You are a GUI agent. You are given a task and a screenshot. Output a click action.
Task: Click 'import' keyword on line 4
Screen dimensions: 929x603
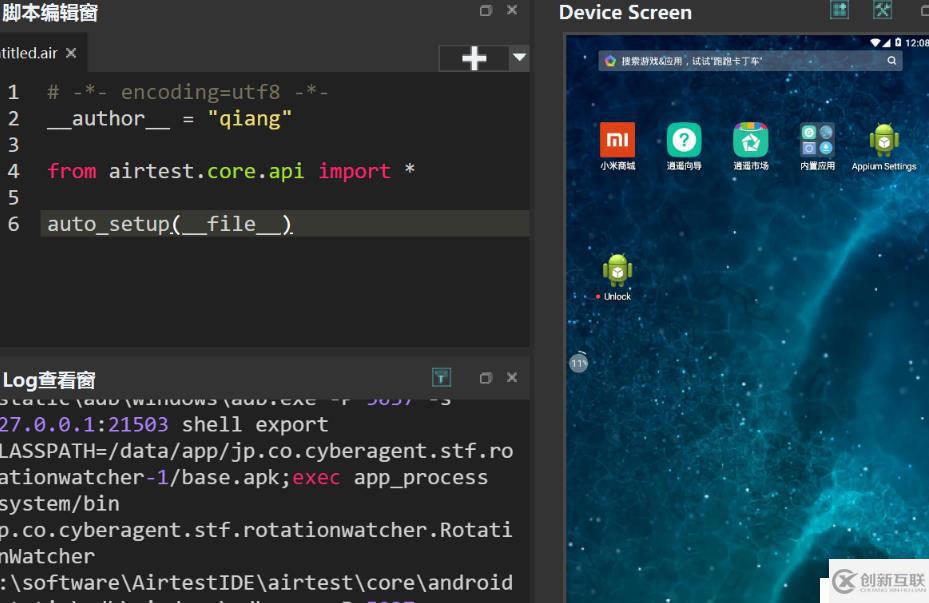pos(355,171)
